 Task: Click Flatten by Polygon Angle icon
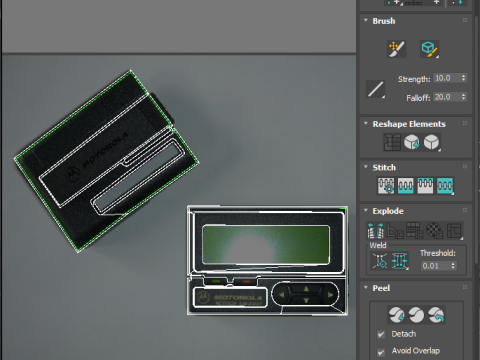point(395,231)
